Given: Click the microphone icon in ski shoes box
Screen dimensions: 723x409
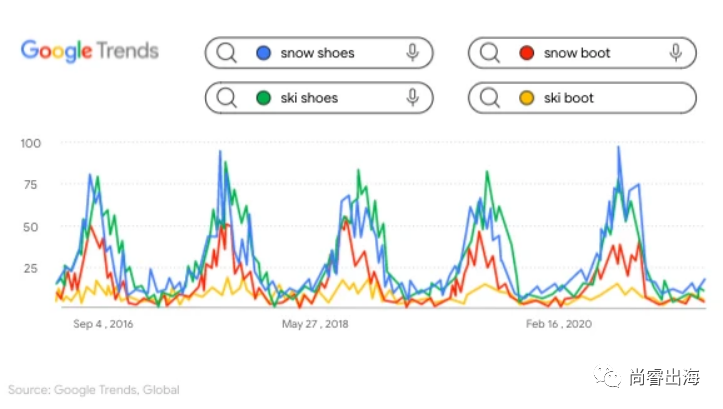Looking at the screenshot, I should pyautogui.click(x=412, y=98).
